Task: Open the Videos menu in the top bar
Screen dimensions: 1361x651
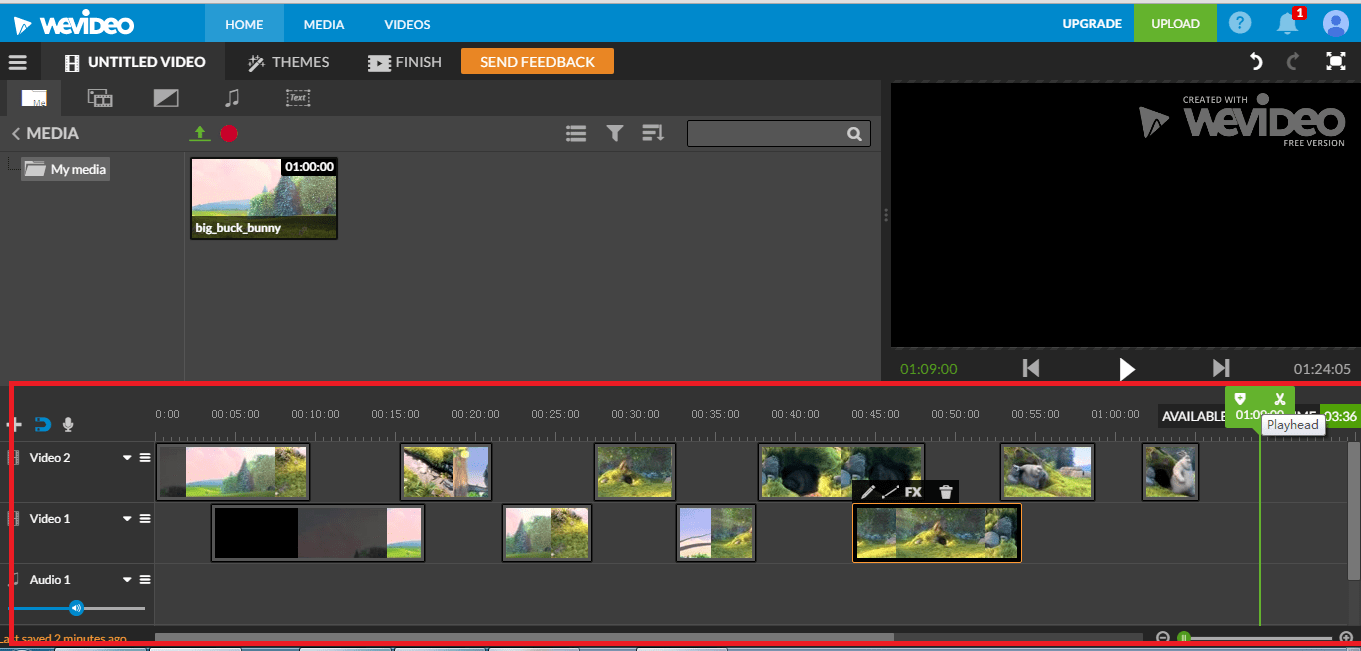Action: click(x=407, y=23)
